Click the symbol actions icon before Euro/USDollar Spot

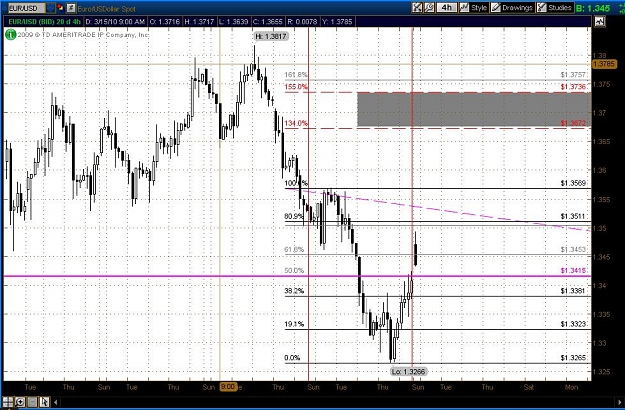(x=71, y=8)
